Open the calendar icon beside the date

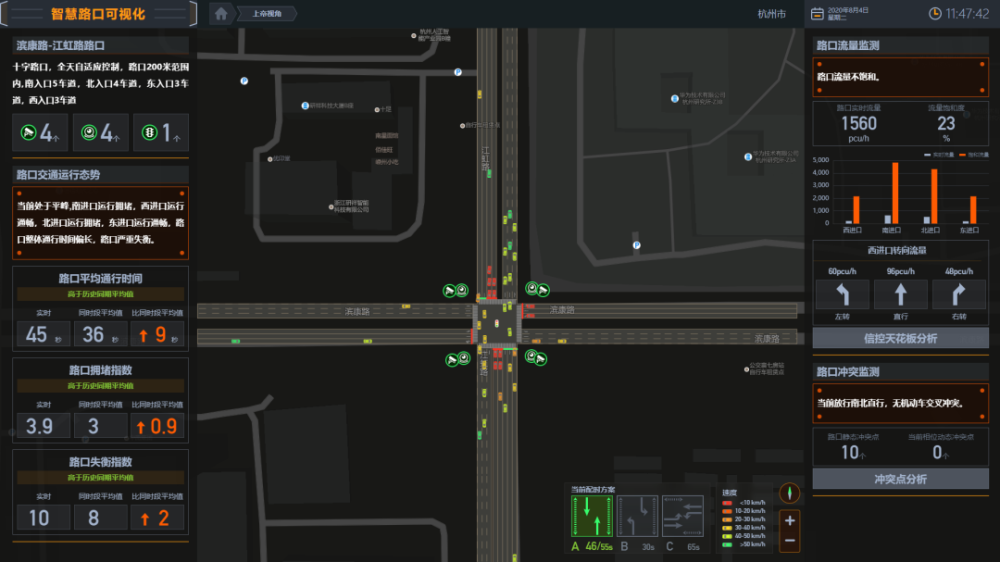click(817, 13)
